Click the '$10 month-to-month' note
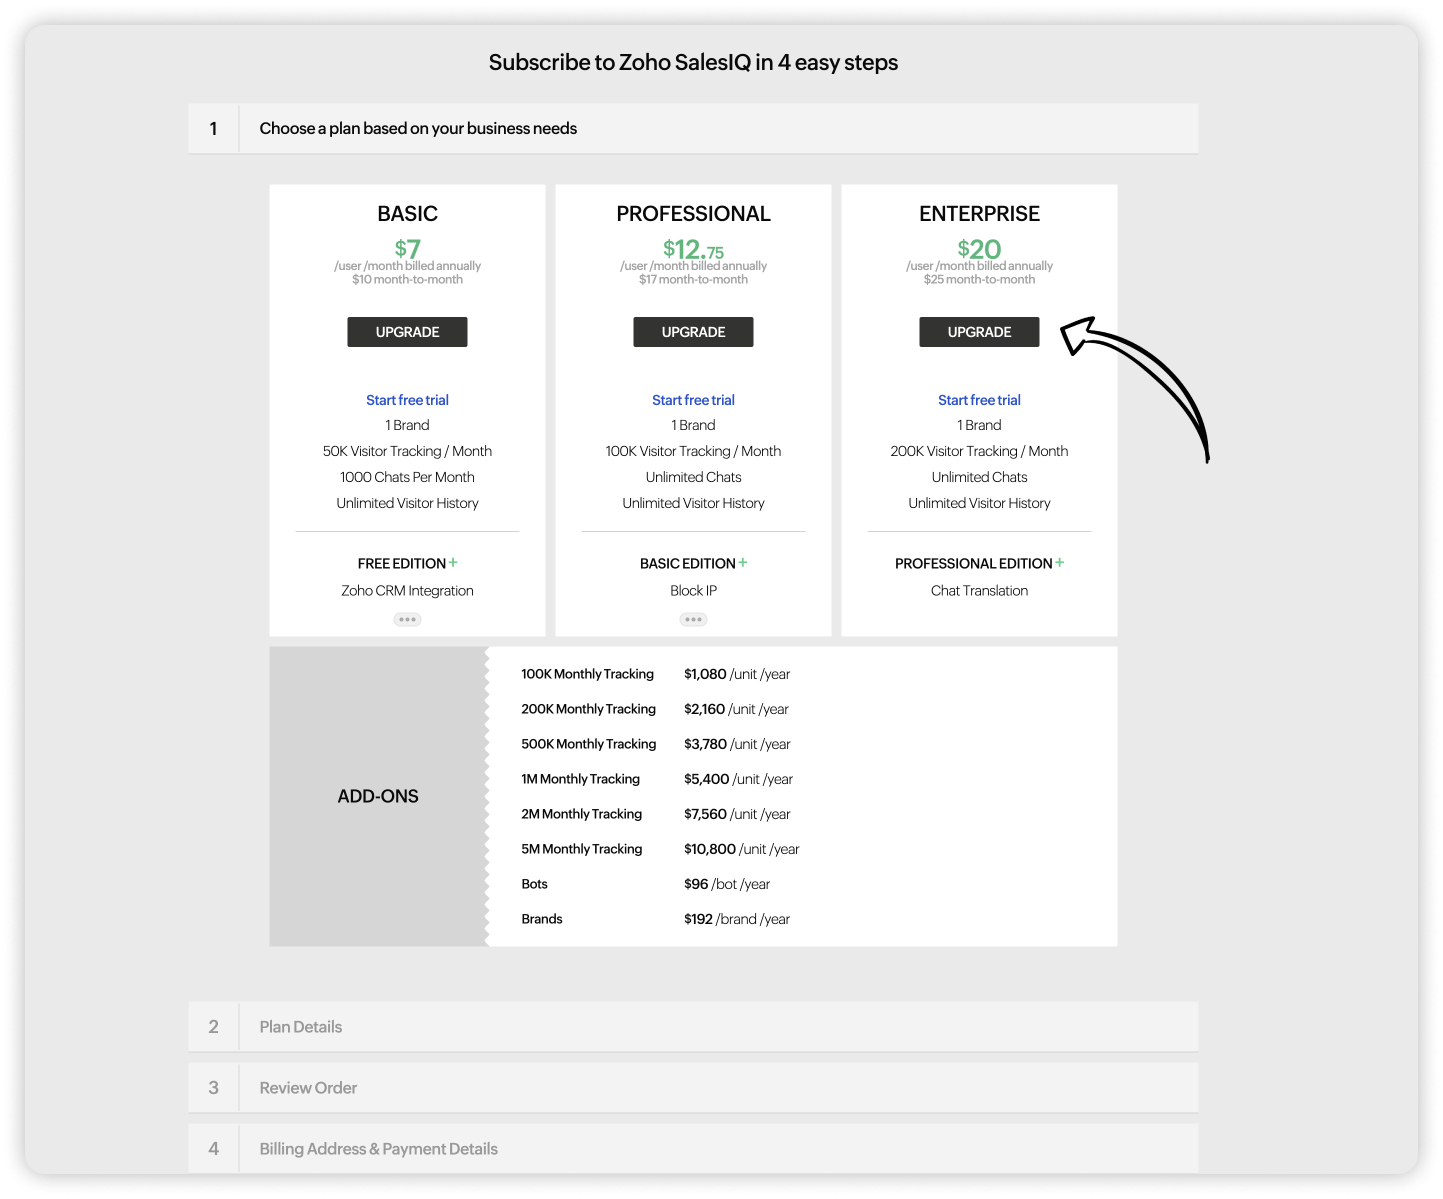The height and width of the screenshot is (1199, 1443). click(407, 280)
